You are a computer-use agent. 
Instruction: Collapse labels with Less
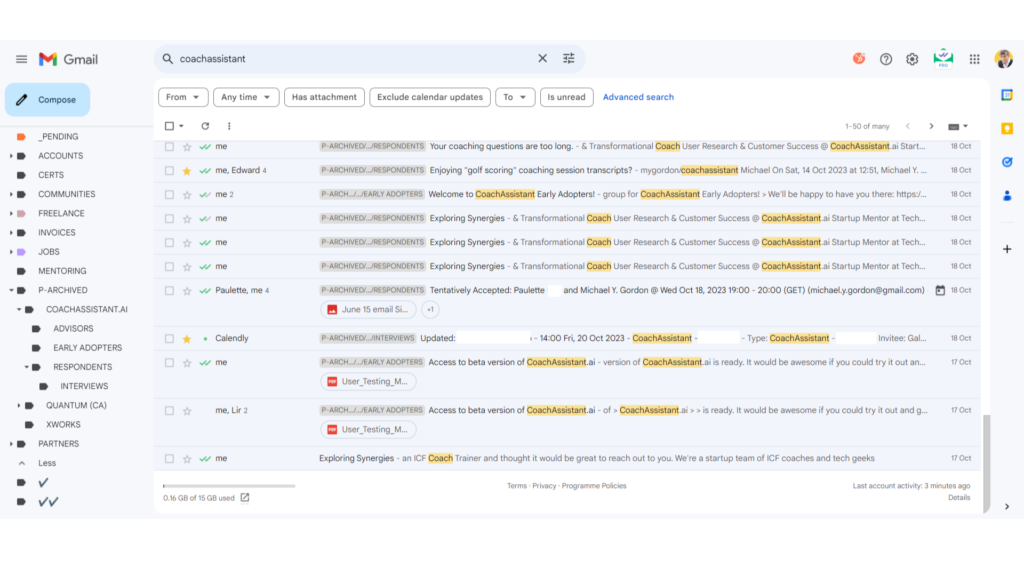pyautogui.click(x=47, y=463)
